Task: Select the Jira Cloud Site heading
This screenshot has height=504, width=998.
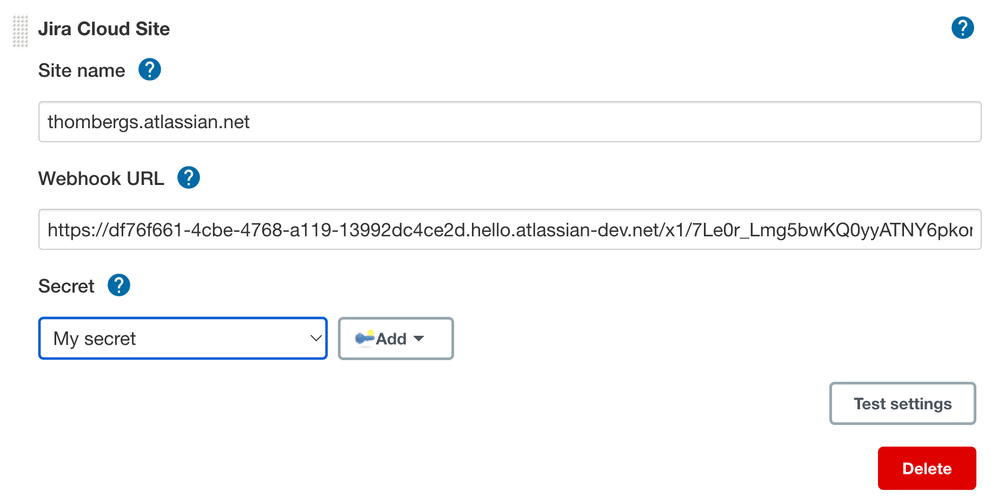Action: [x=104, y=29]
